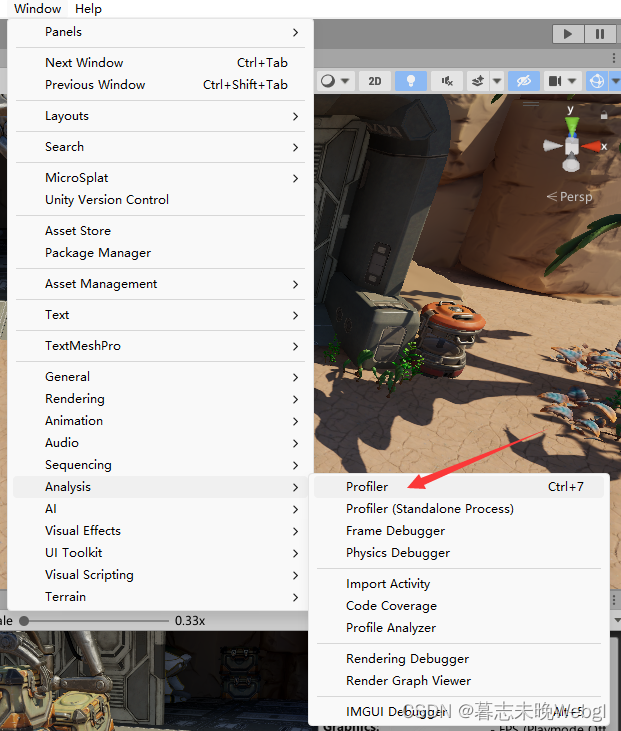Image resolution: width=621 pixels, height=731 pixels.
Task: Expand the Visual Effects submenu
Action: 160,531
